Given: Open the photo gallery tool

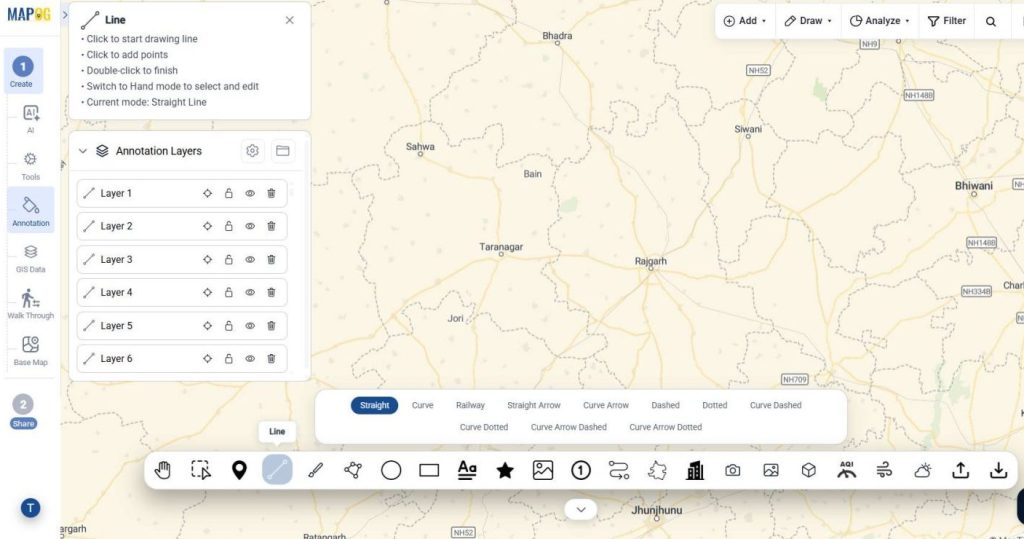Looking at the screenshot, I should tap(771, 470).
